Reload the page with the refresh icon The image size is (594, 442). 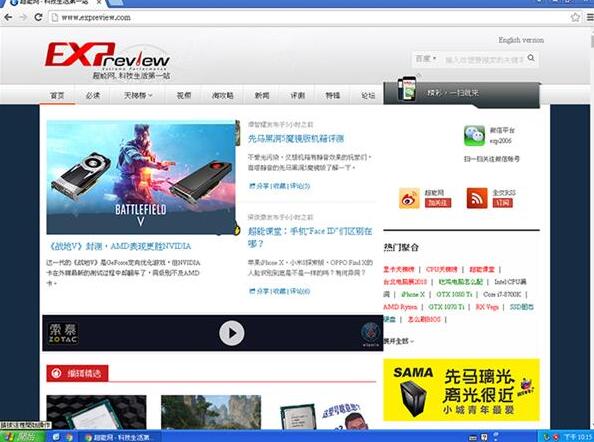coord(38,17)
